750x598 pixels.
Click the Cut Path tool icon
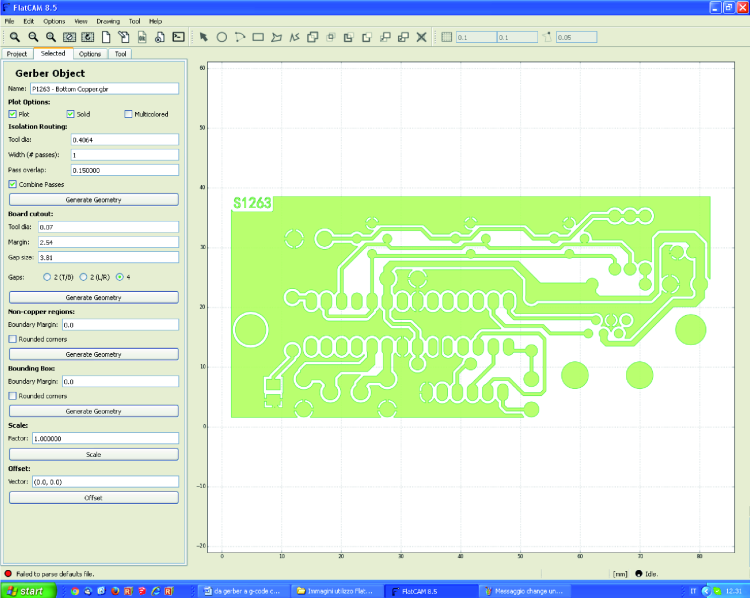pyautogui.click(x=367, y=37)
